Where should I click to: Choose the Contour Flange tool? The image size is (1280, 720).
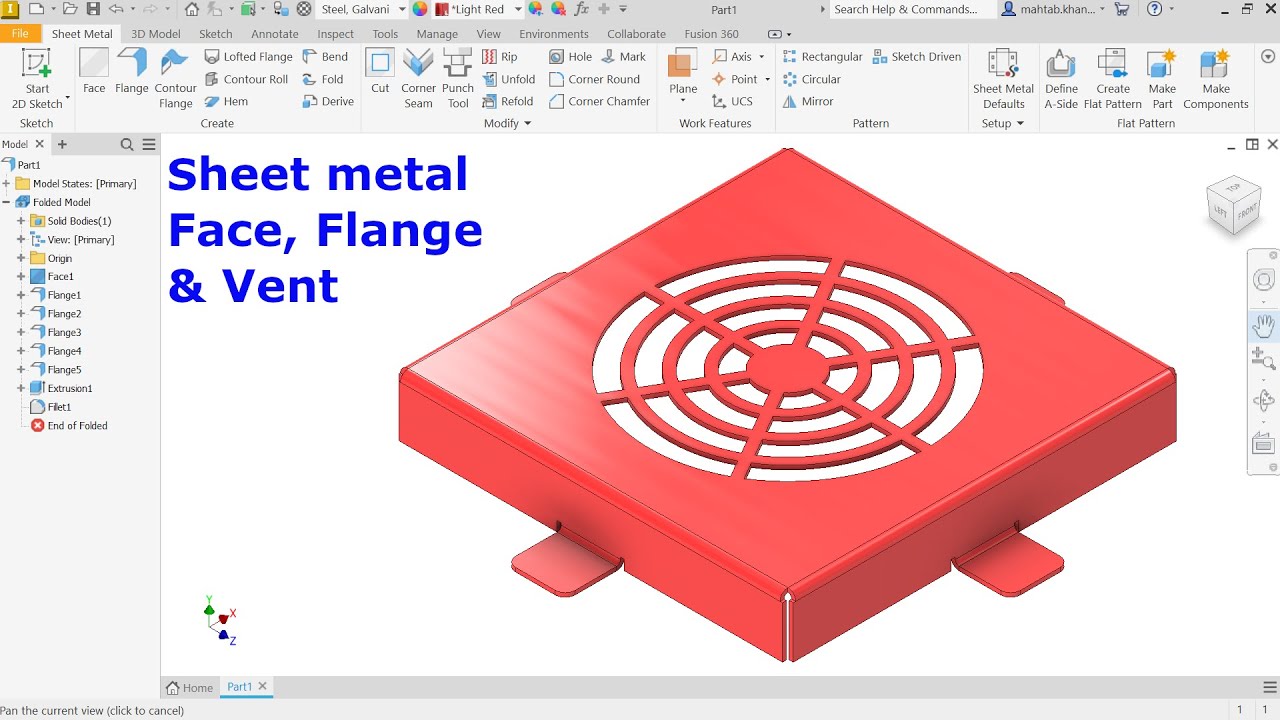[175, 79]
